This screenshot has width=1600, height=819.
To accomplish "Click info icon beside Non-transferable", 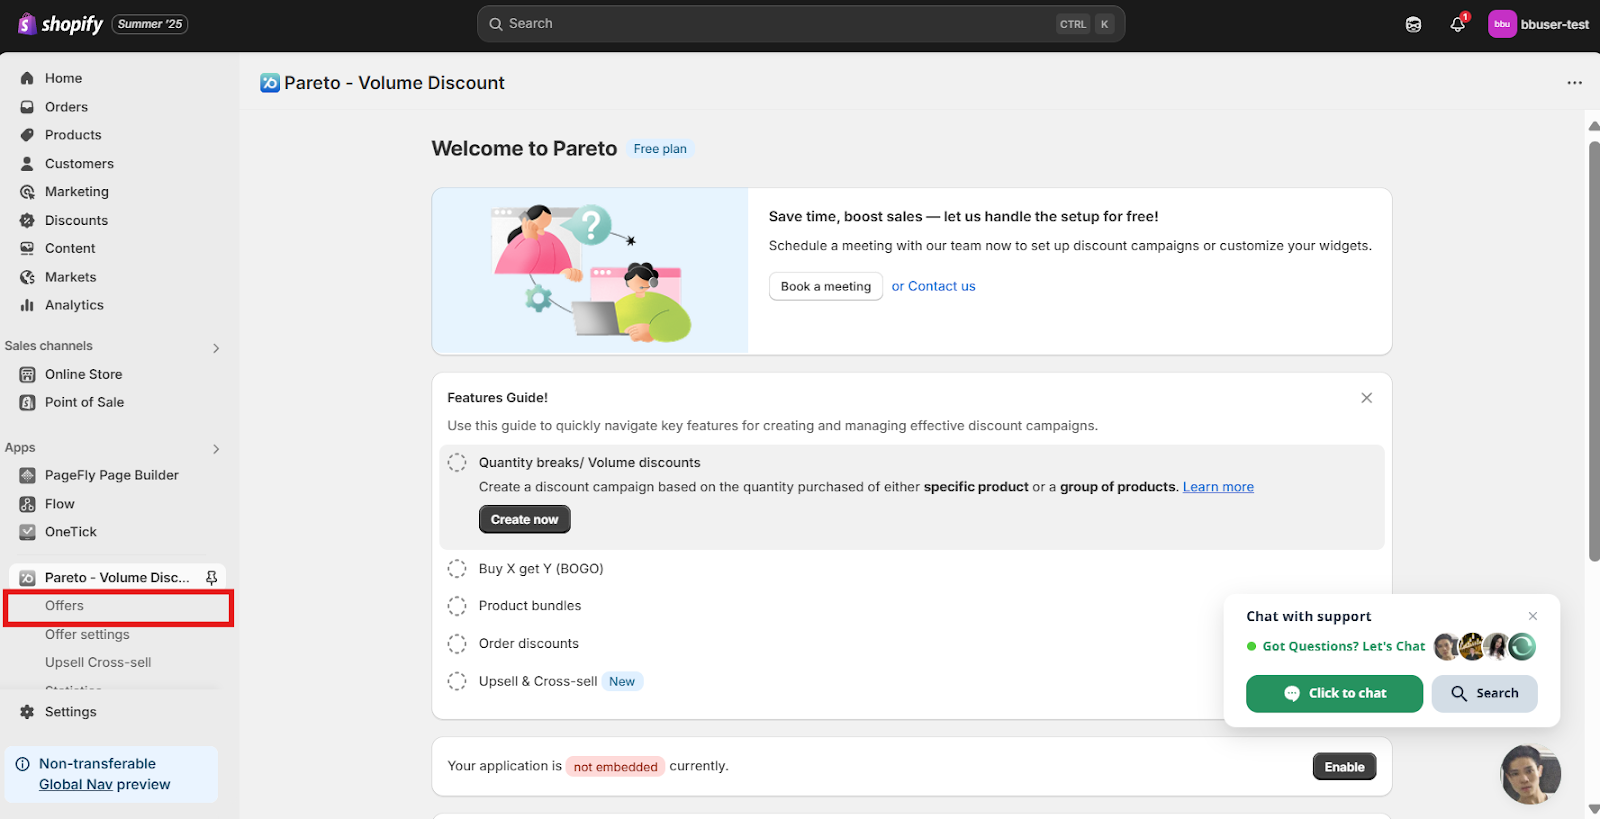I will (22, 764).
